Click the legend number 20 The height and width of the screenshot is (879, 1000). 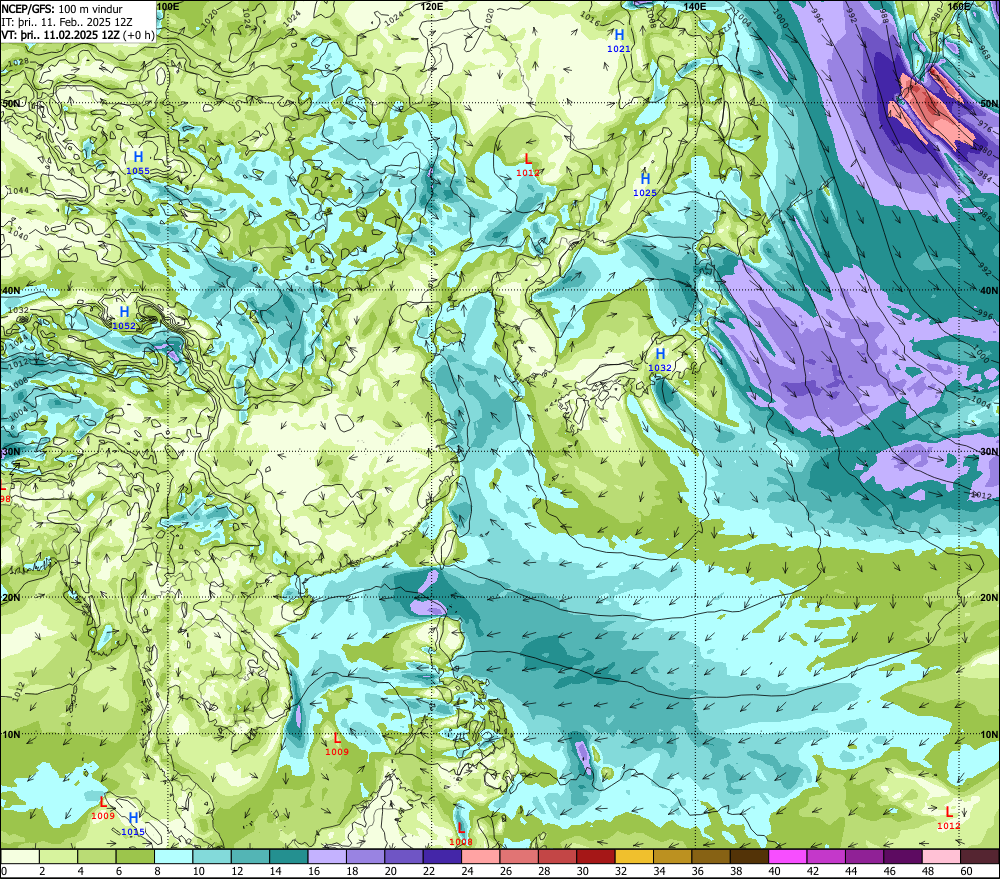[x=390, y=871]
